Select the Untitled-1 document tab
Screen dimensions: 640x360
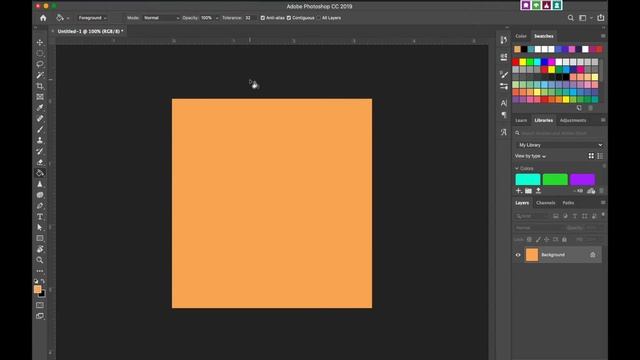click(90, 31)
